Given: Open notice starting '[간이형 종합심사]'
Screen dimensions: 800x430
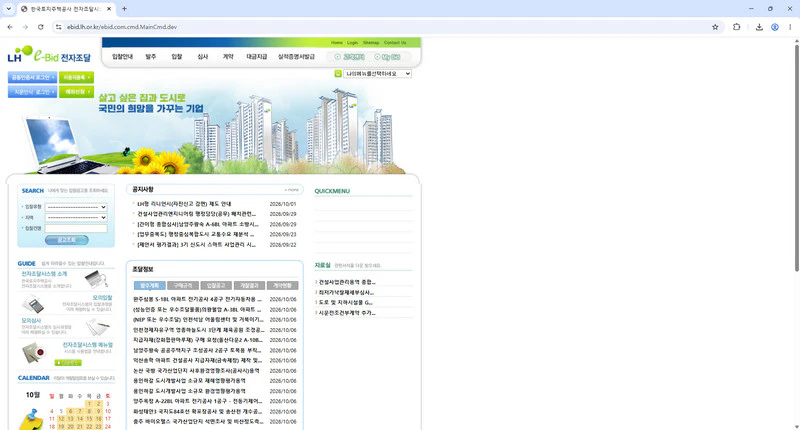Looking at the screenshot, I should [x=198, y=224].
